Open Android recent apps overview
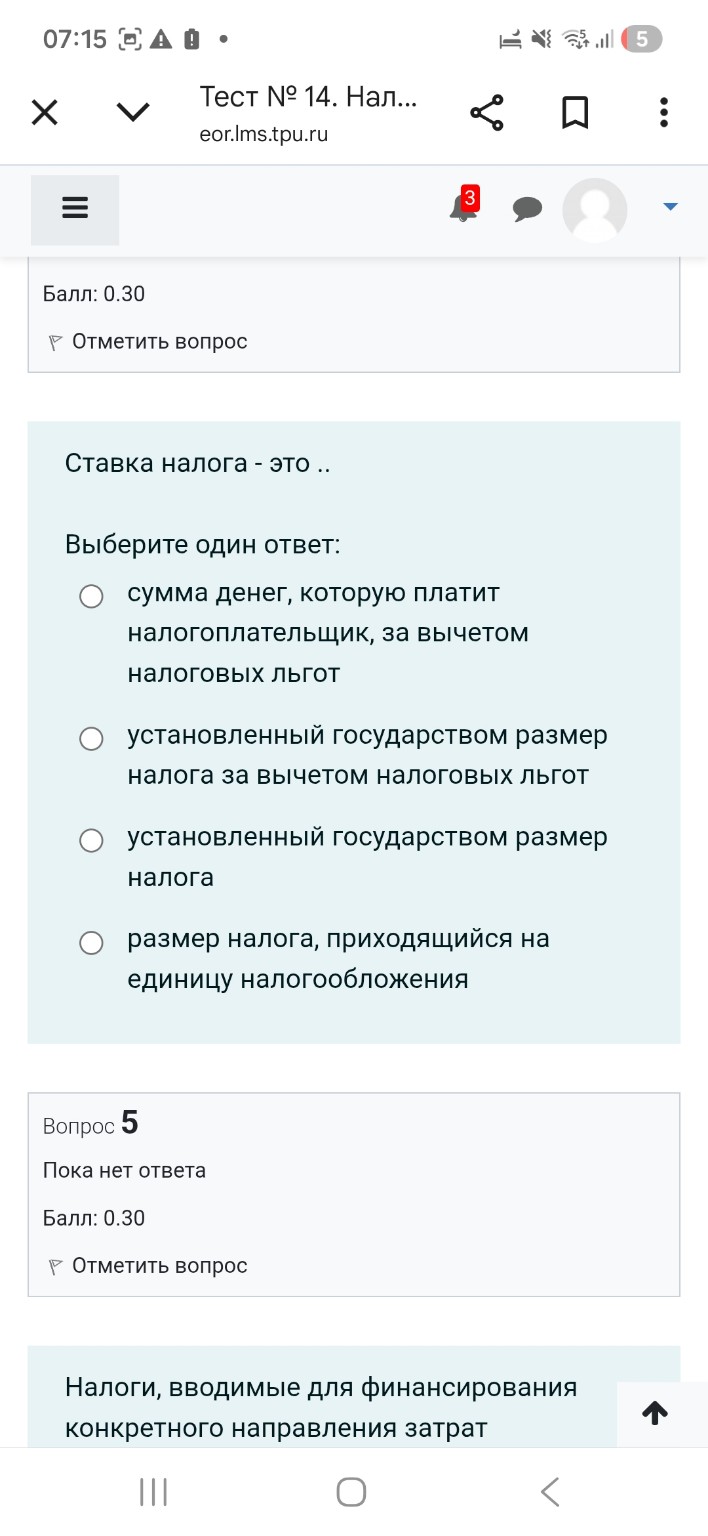 point(151,1491)
